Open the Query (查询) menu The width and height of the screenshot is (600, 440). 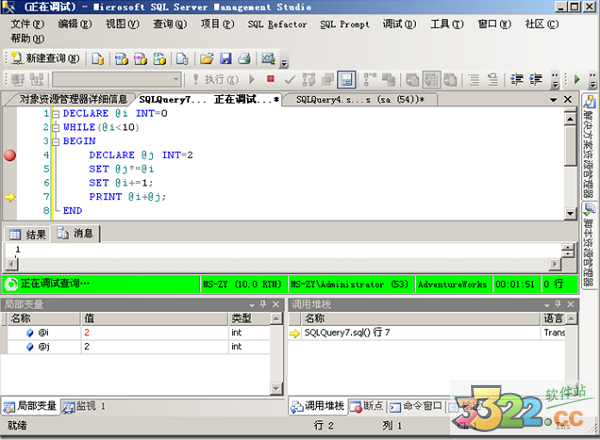168,23
